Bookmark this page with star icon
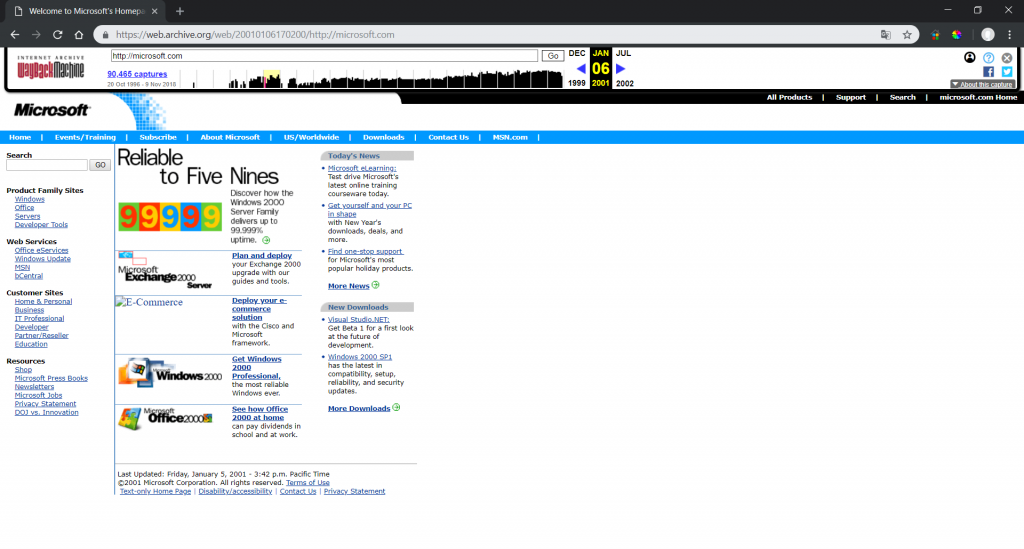This screenshot has width=1024, height=549. [x=907, y=35]
